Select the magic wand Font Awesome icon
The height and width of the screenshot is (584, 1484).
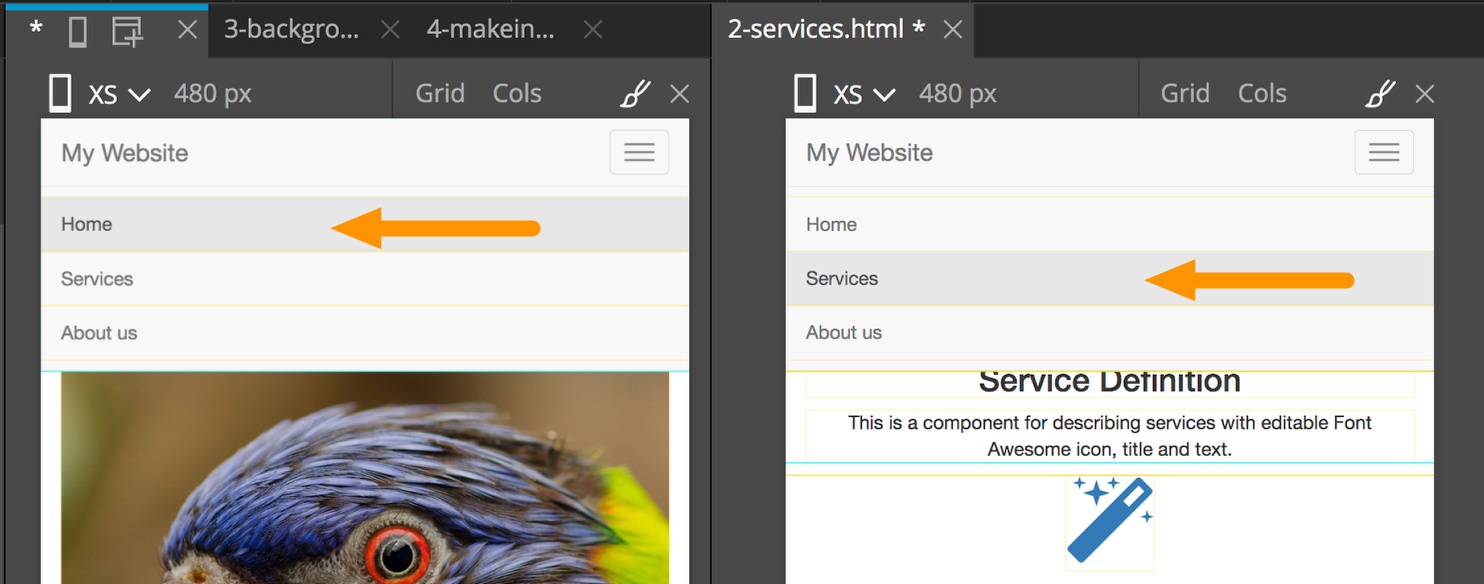point(1110,519)
